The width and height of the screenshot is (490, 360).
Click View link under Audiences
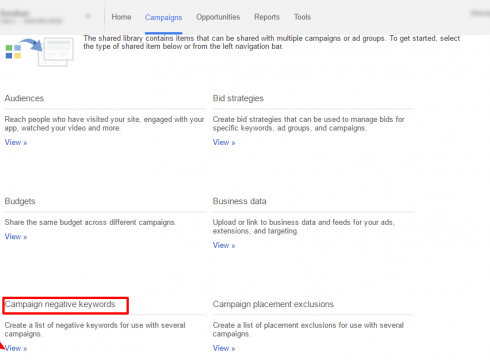click(x=16, y=142)
